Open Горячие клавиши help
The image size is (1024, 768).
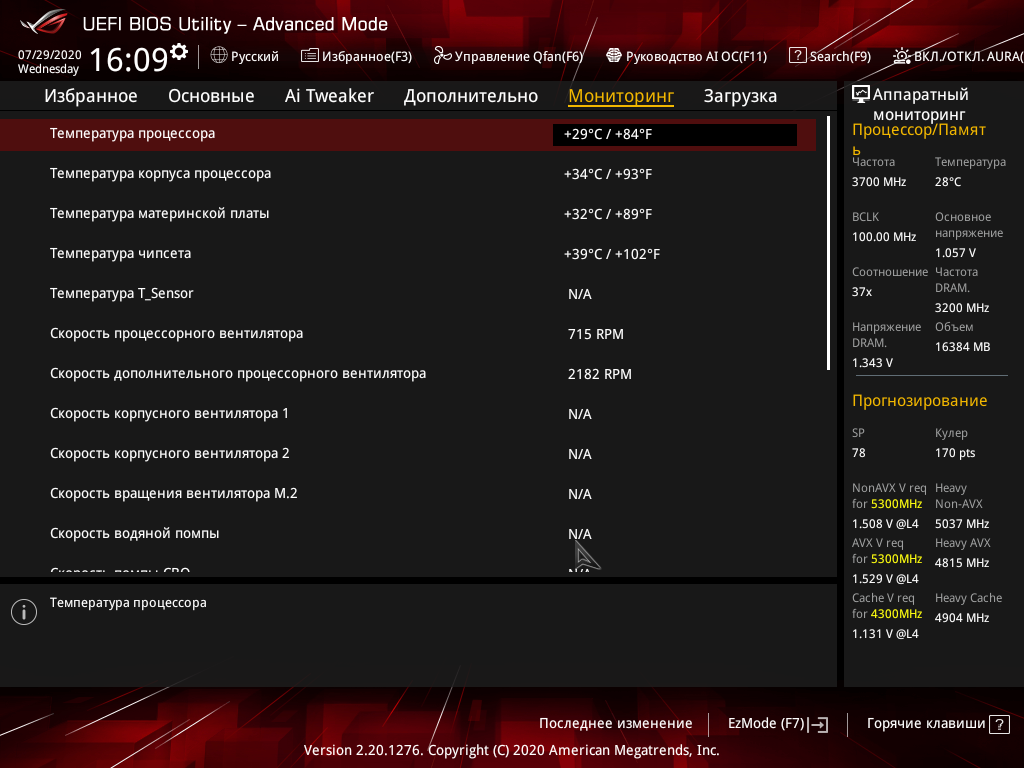(938, 724)
